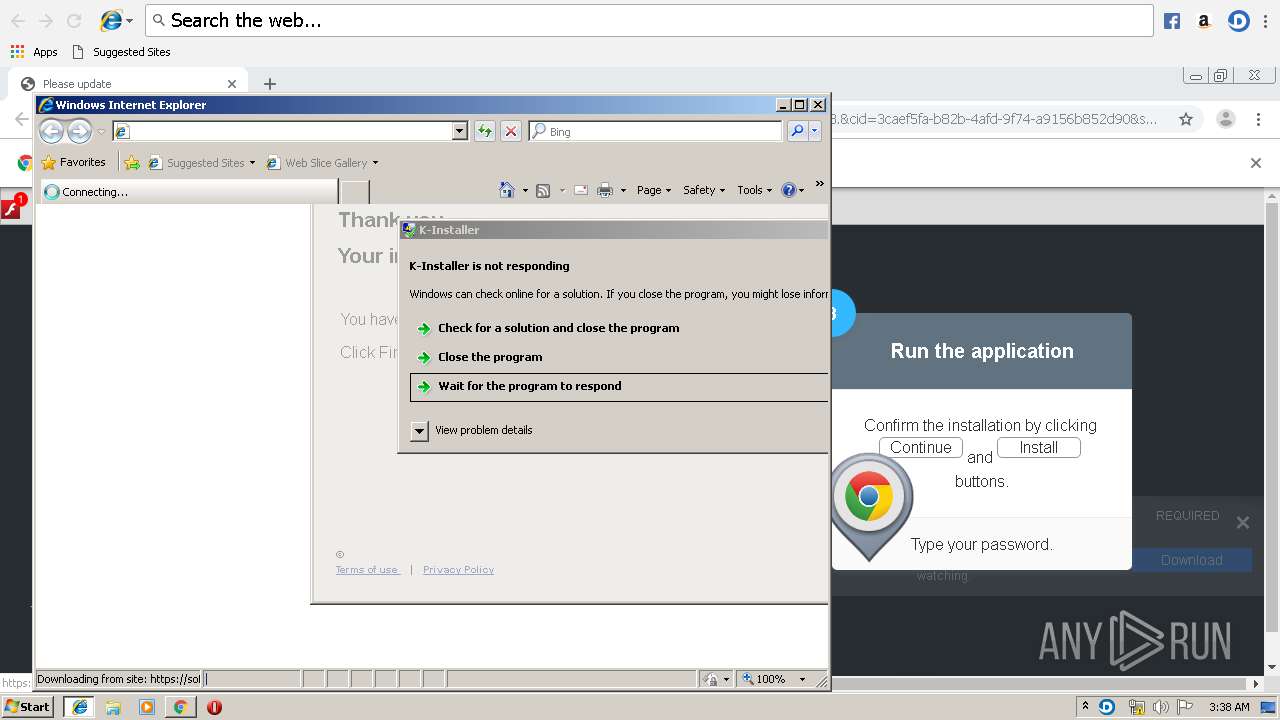Click the Privacy Policy link
Image resolution: width=1280 pixels, height=720 pixels.
(458, 570)
